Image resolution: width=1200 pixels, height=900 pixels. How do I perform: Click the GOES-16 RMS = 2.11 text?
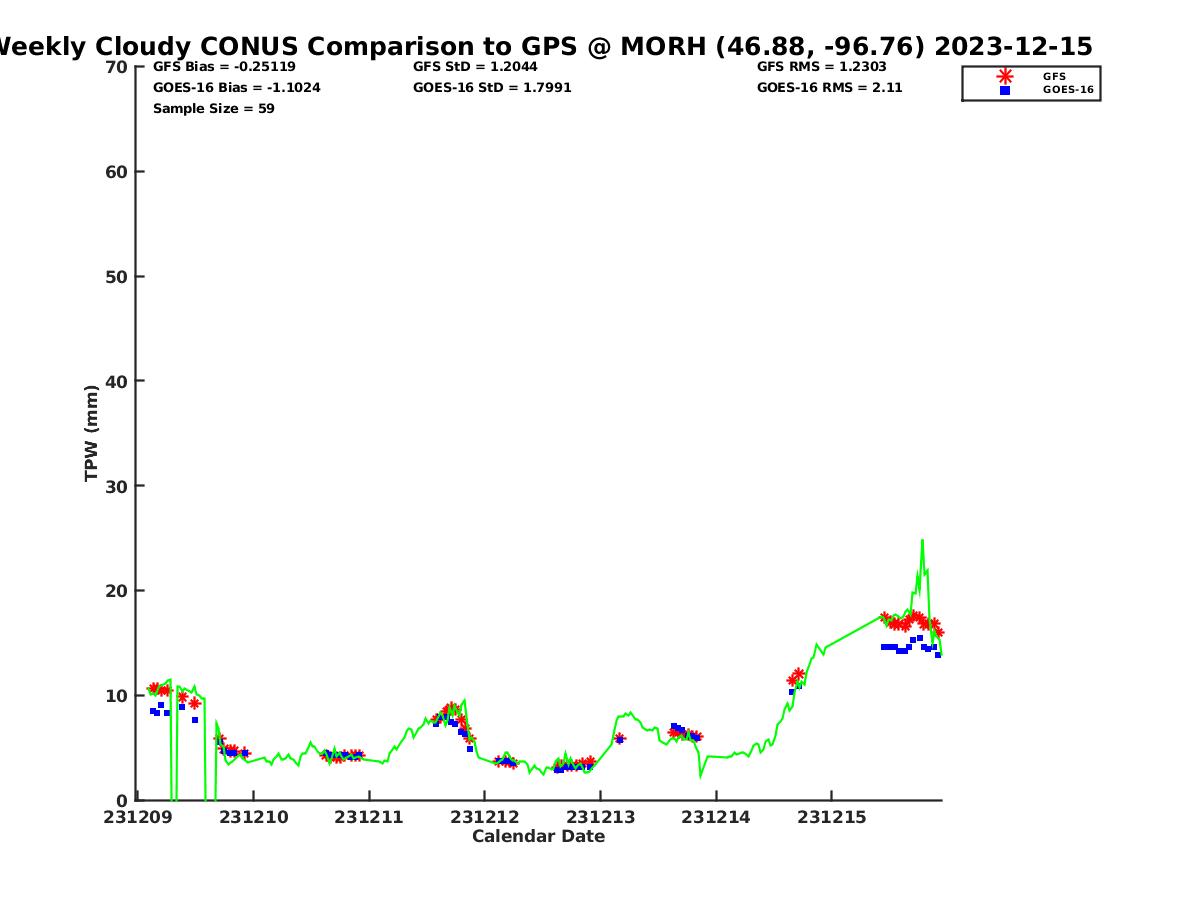[829, 88]
